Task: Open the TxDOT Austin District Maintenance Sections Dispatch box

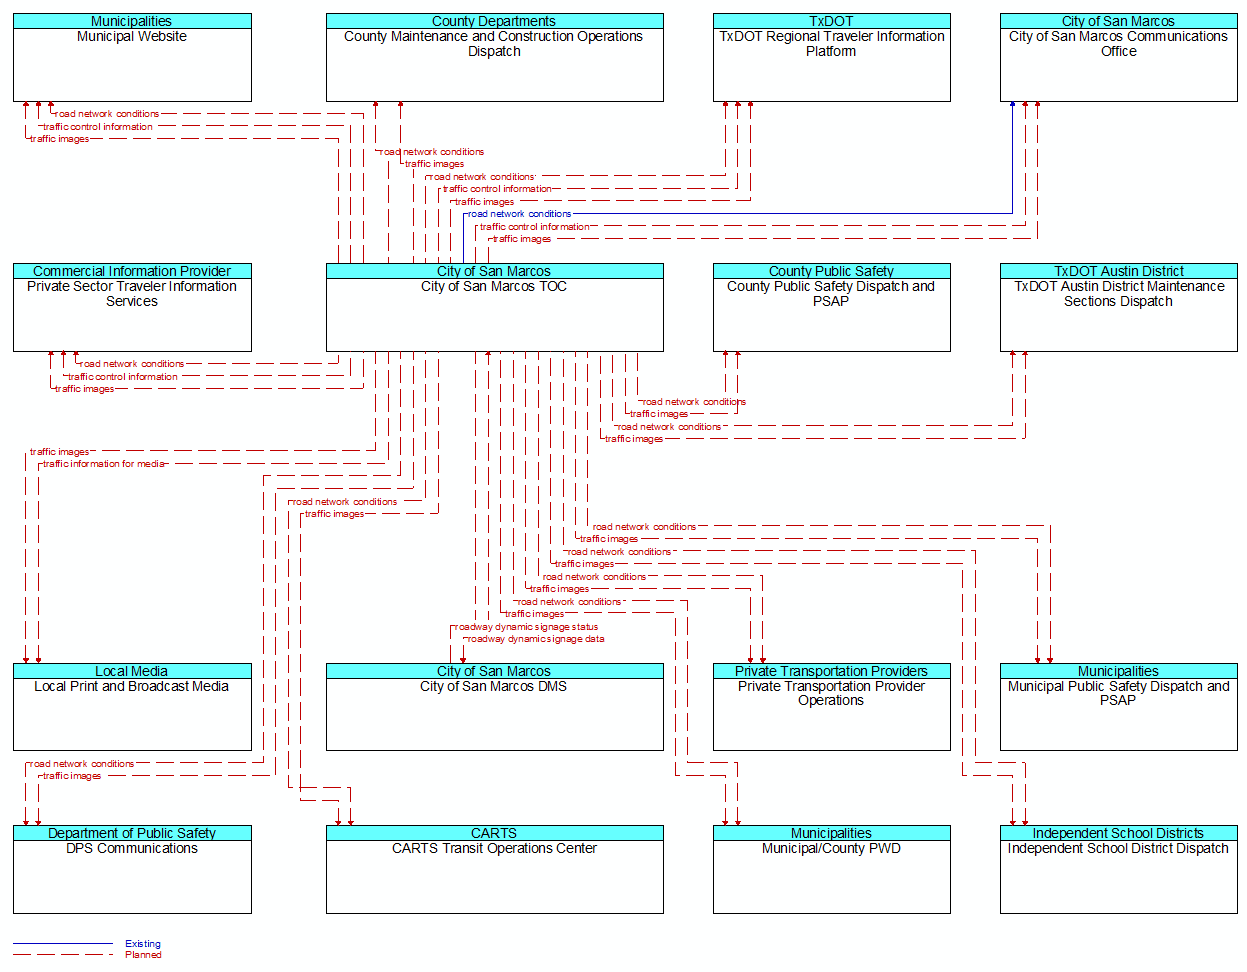Action: coord(1118,308)
